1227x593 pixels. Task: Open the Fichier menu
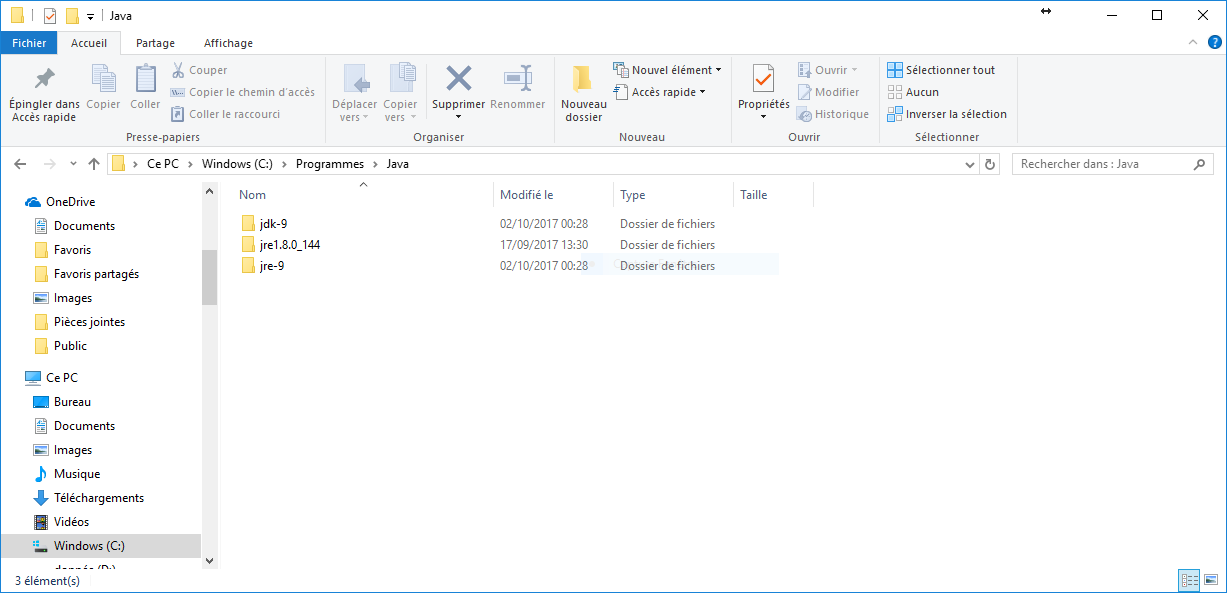[x=29, y=43]
